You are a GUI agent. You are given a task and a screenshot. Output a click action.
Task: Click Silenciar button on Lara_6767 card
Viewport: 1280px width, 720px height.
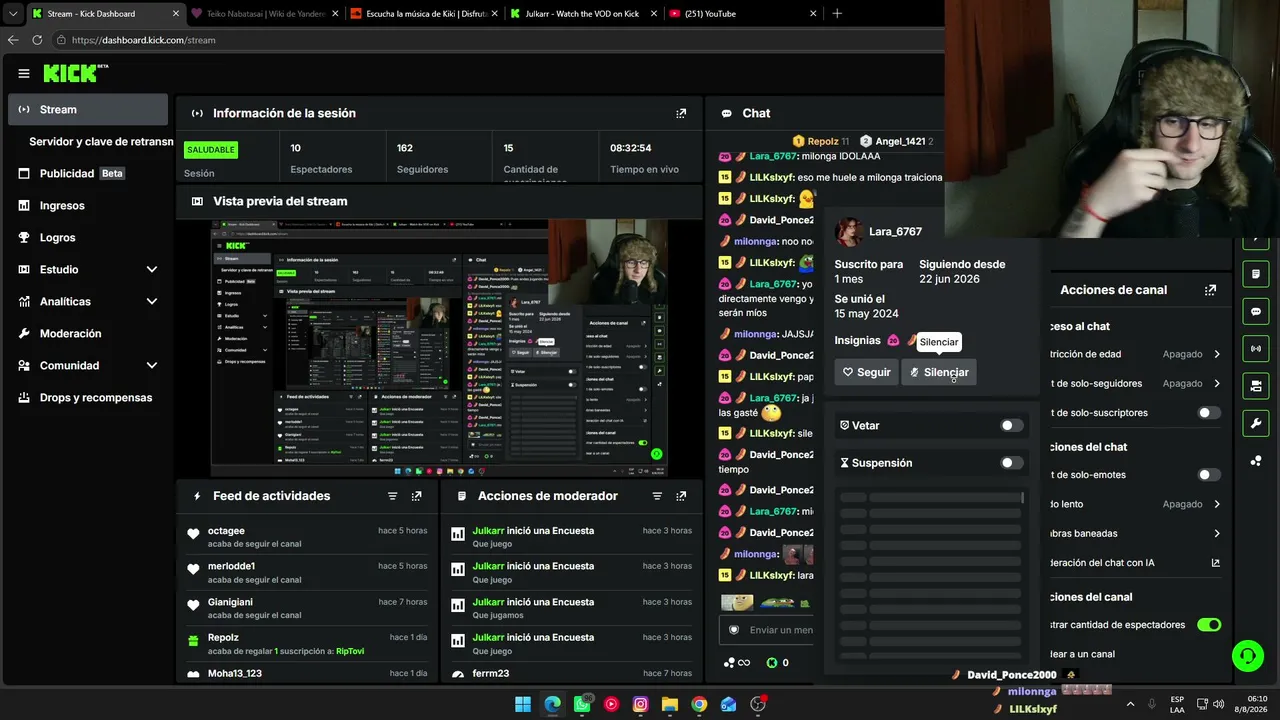pyautogui.click(x=939, y=372)
